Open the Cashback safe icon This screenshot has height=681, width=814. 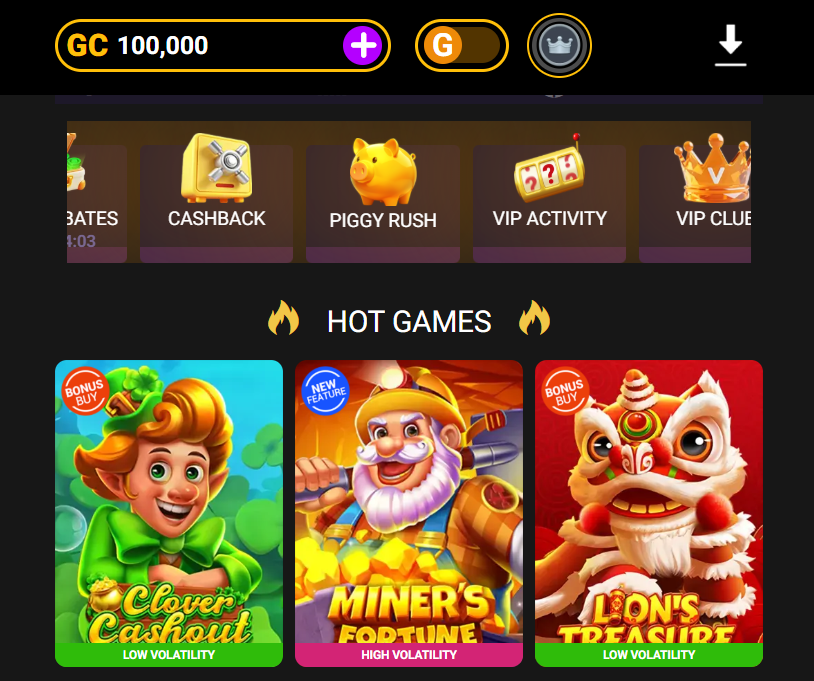coord(217,168)
